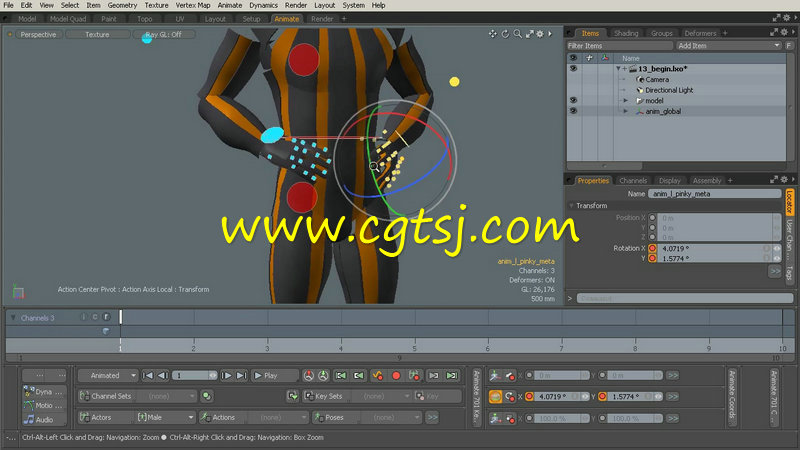Go to the last frame
Screen dimensions: 800x450
pyautogui.click(x=241, y=376)
